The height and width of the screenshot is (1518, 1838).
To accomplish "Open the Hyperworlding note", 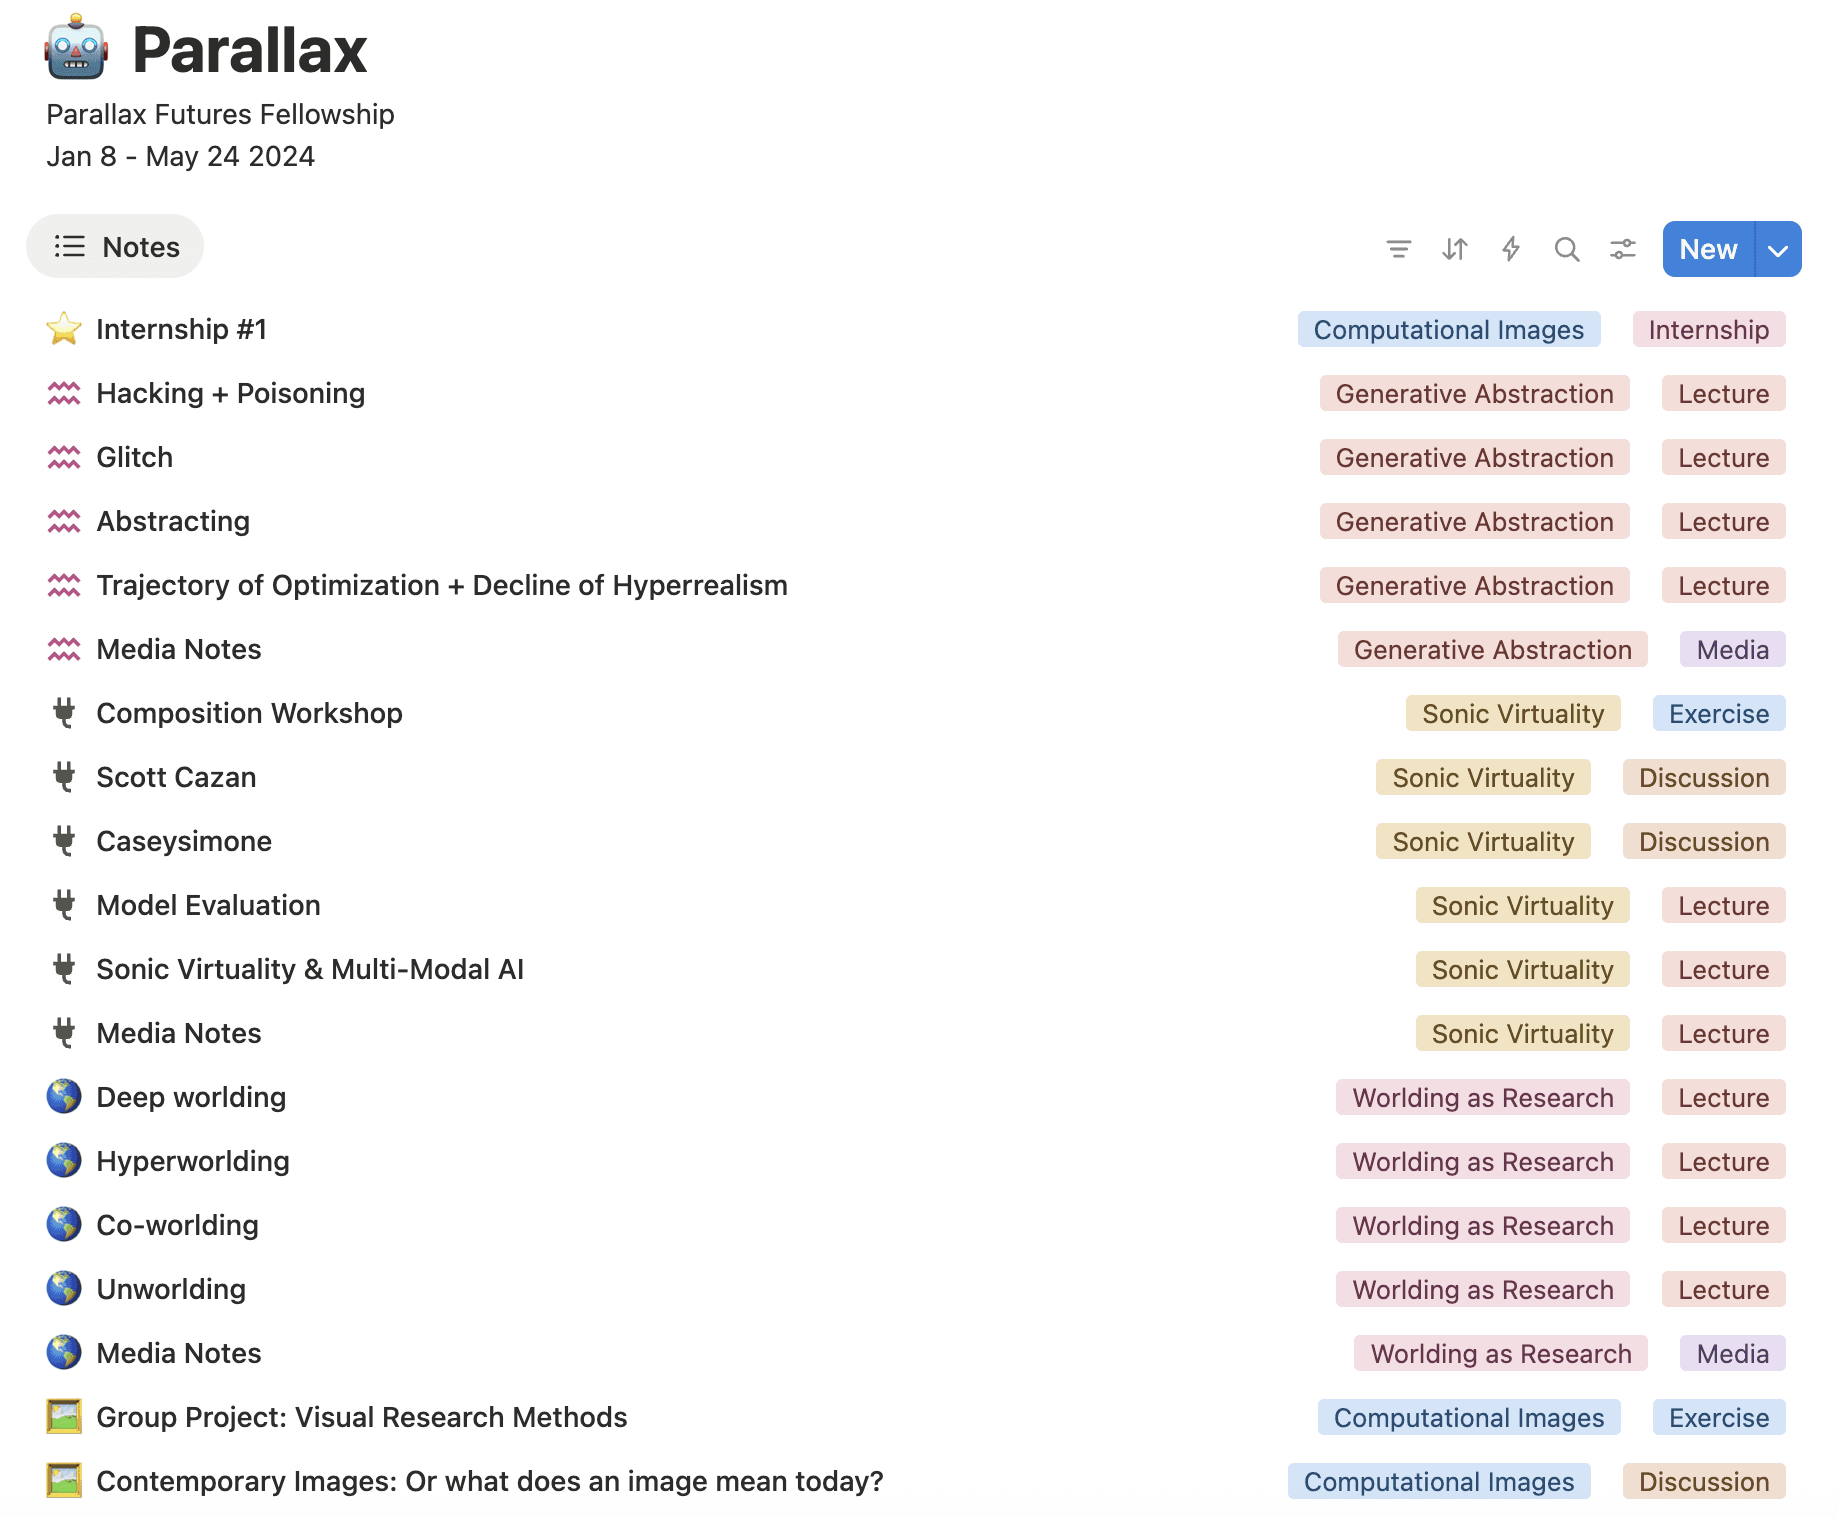I will (x=193, y=1161).
